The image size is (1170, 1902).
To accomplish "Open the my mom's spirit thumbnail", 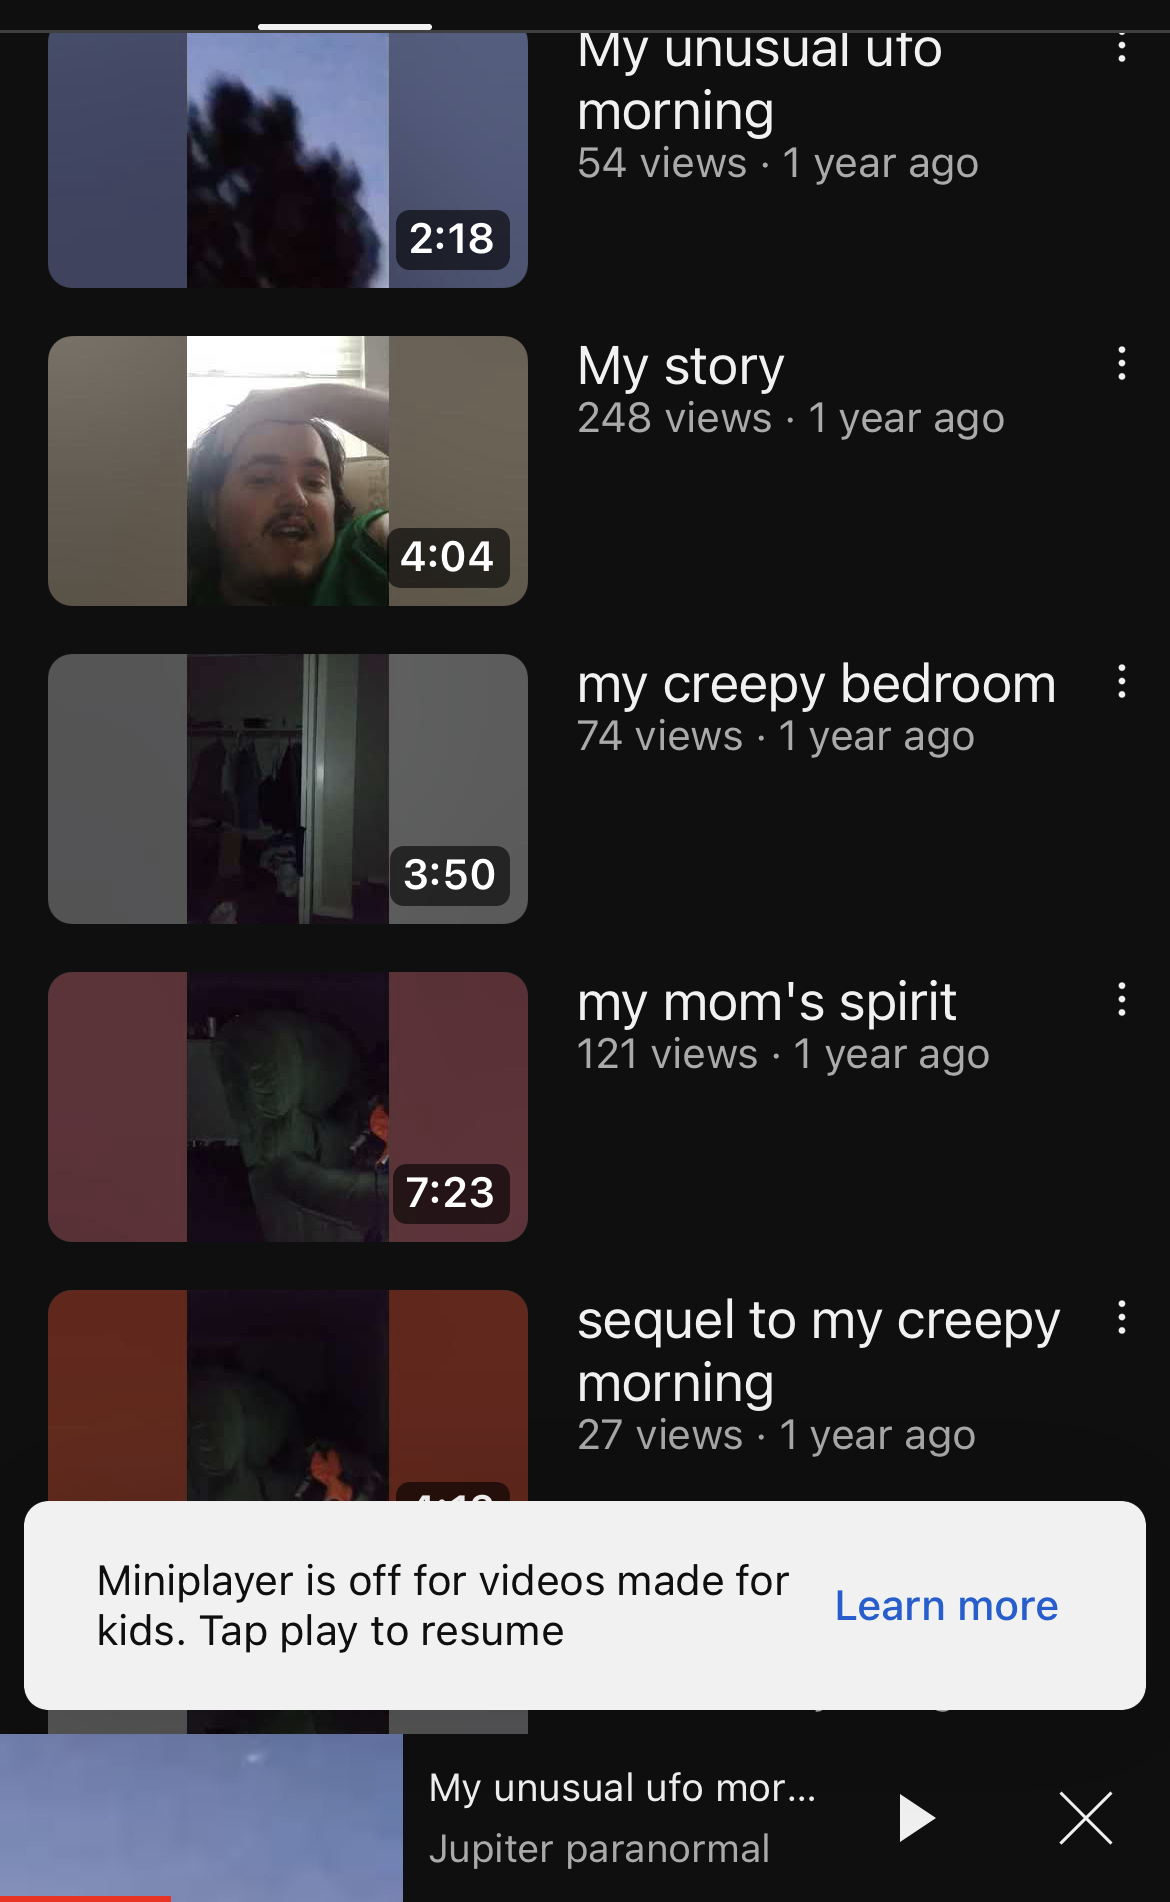I will coord(288,1107).
